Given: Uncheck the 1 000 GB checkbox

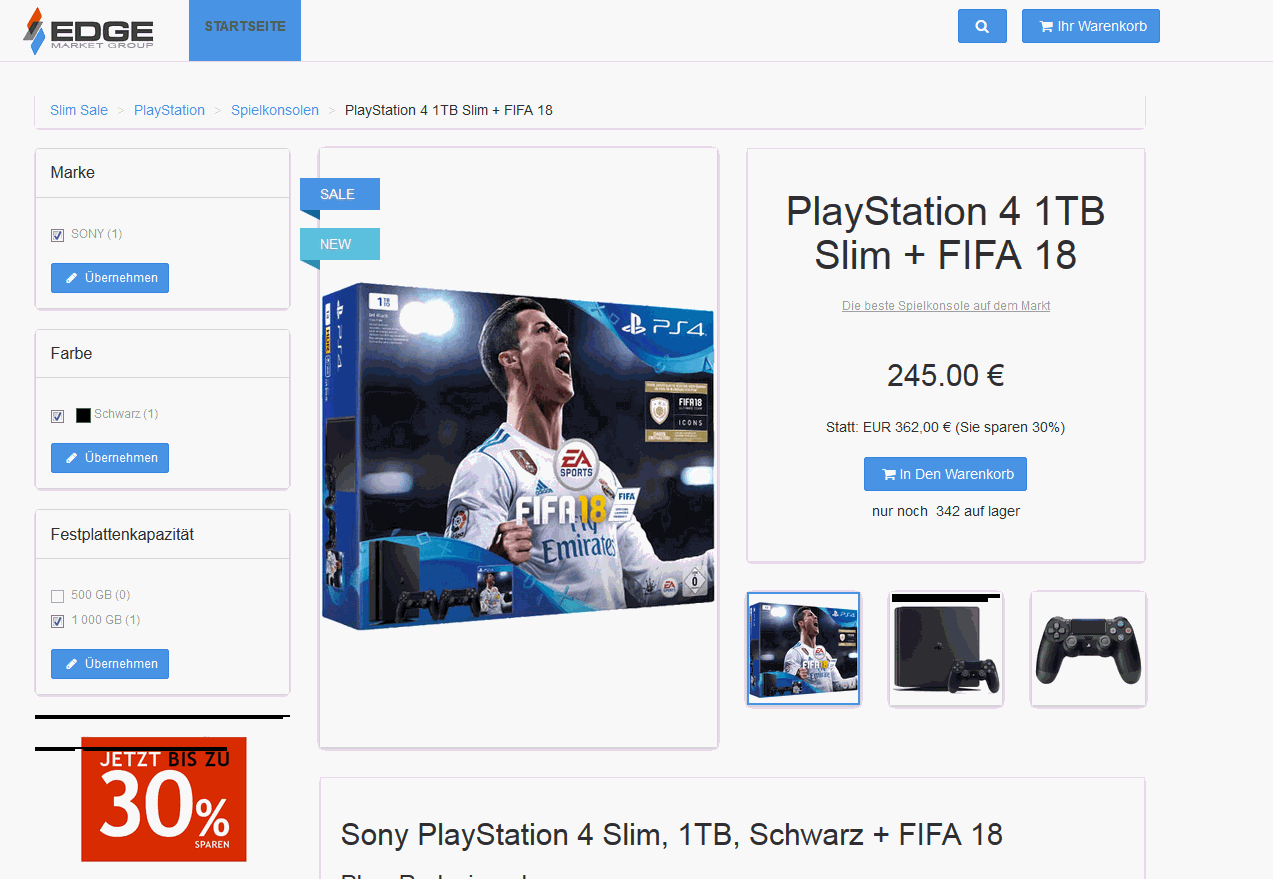Looking at the screenshot, I should (57, 621).
